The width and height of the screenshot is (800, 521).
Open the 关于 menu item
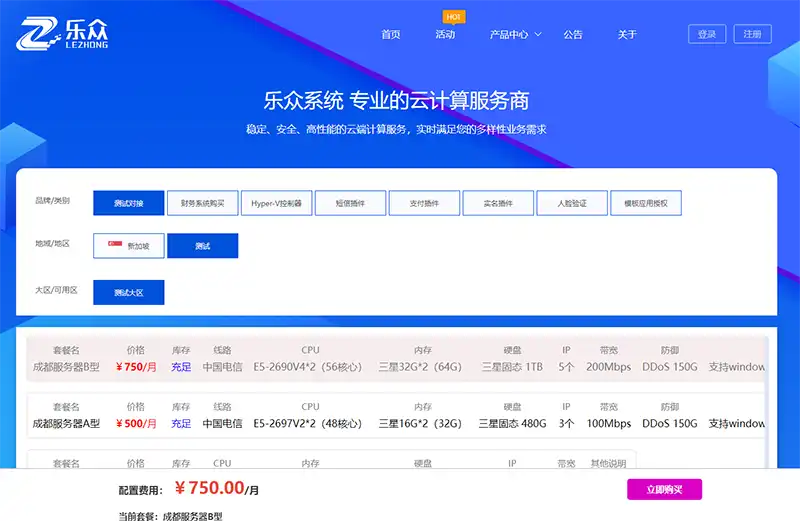(x=627, y=34)
